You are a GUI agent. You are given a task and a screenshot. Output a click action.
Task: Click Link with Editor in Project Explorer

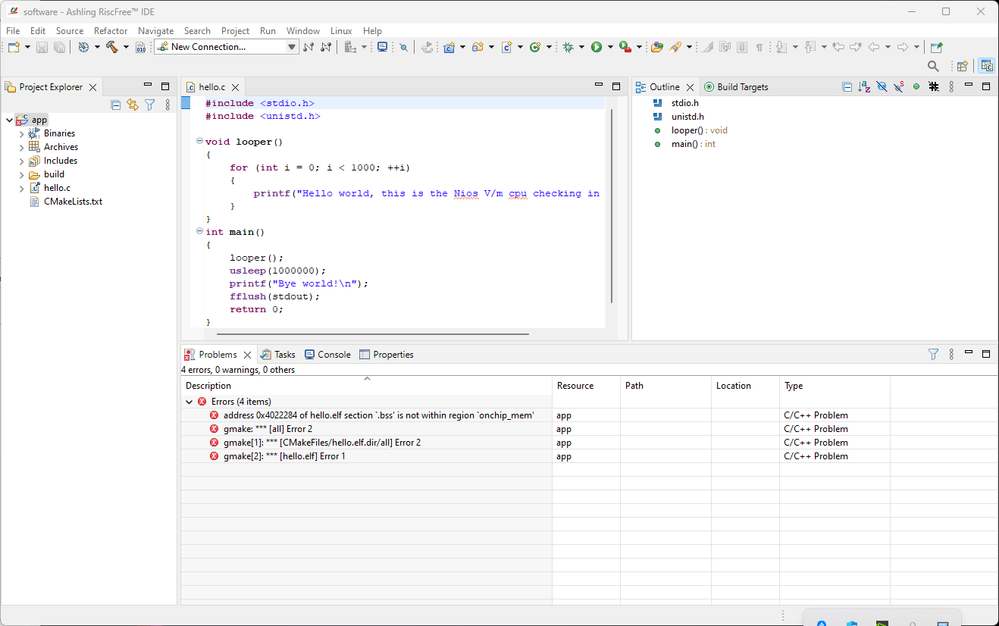pos(132,105)
